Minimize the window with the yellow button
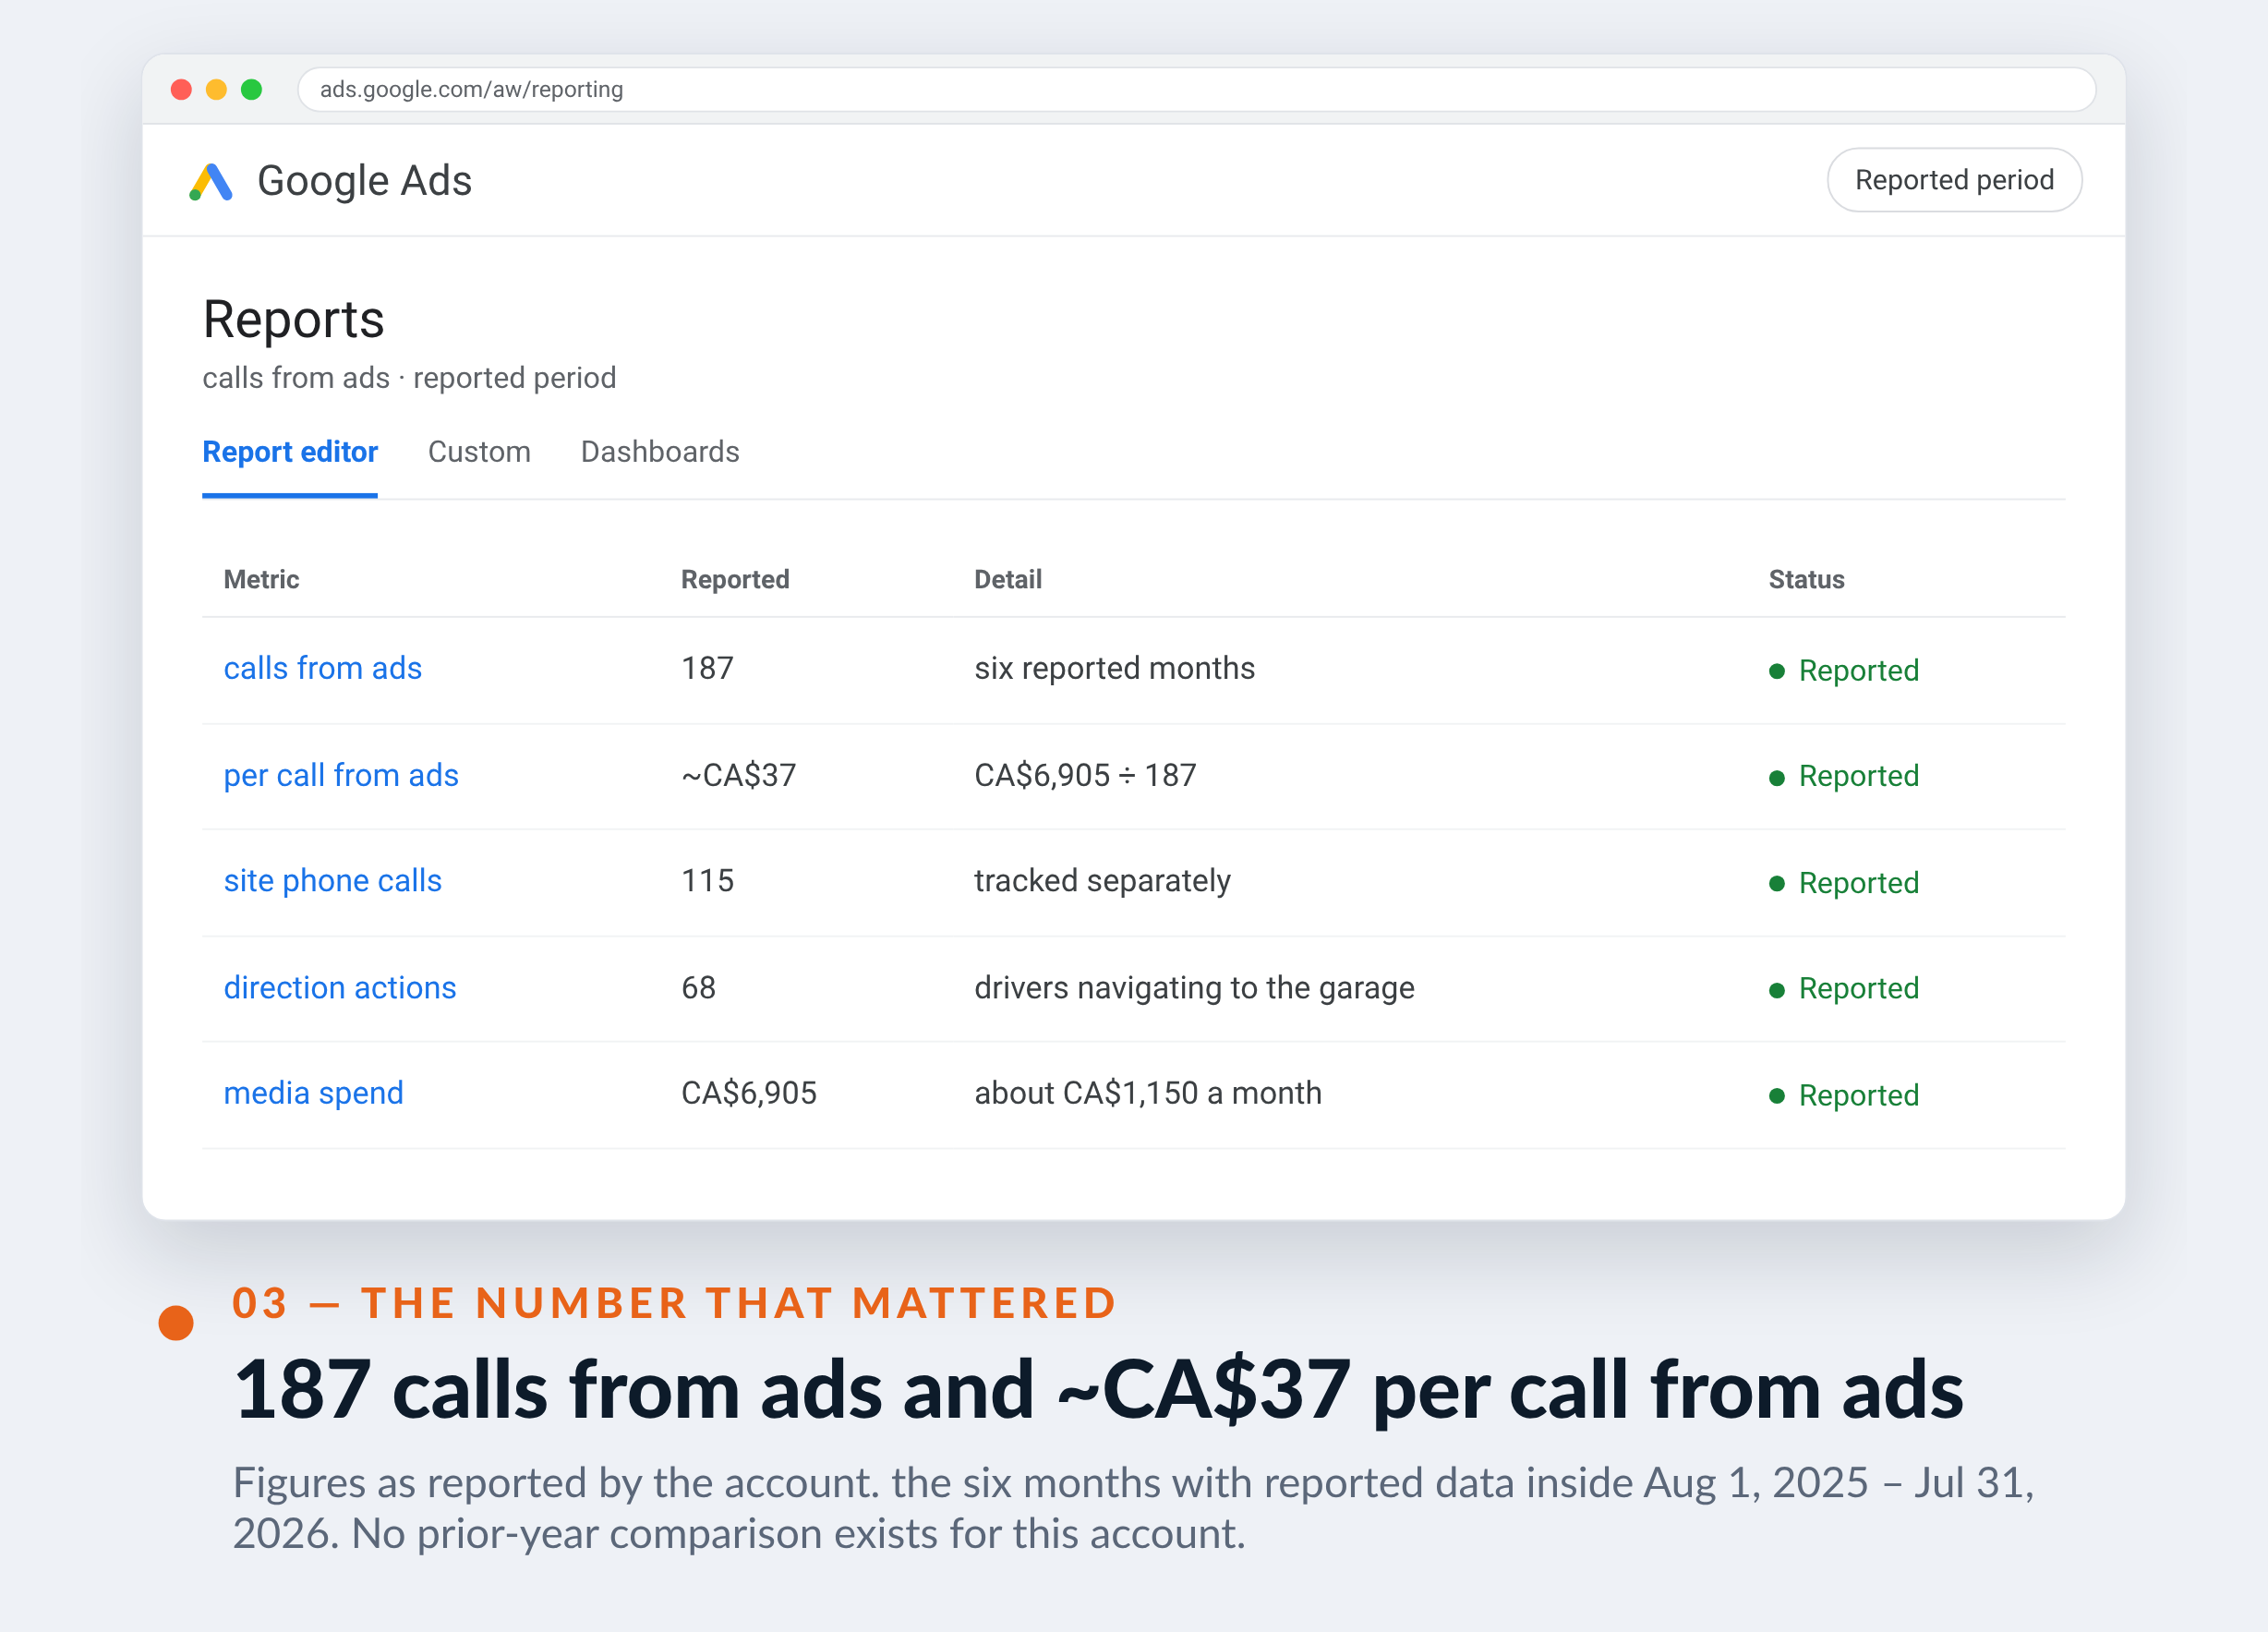2268x1632 pixels. point(216,90)
